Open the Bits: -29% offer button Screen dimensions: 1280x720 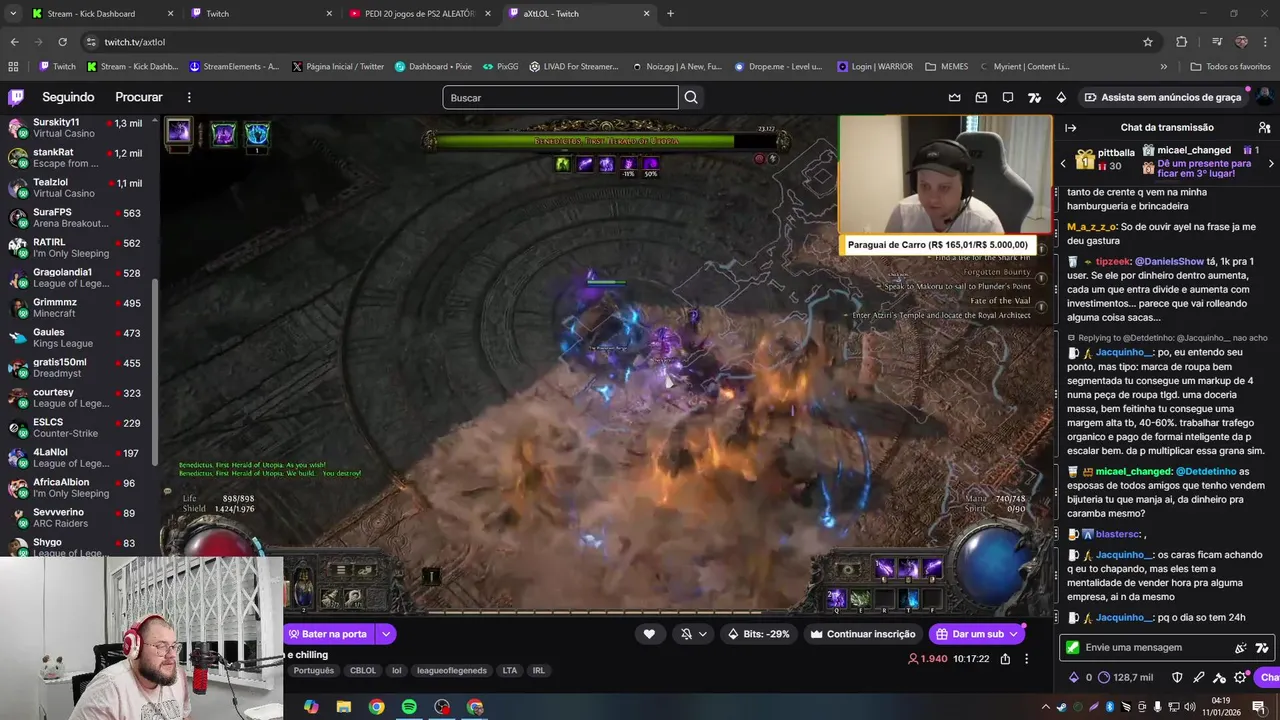click(x=758, y=634)
